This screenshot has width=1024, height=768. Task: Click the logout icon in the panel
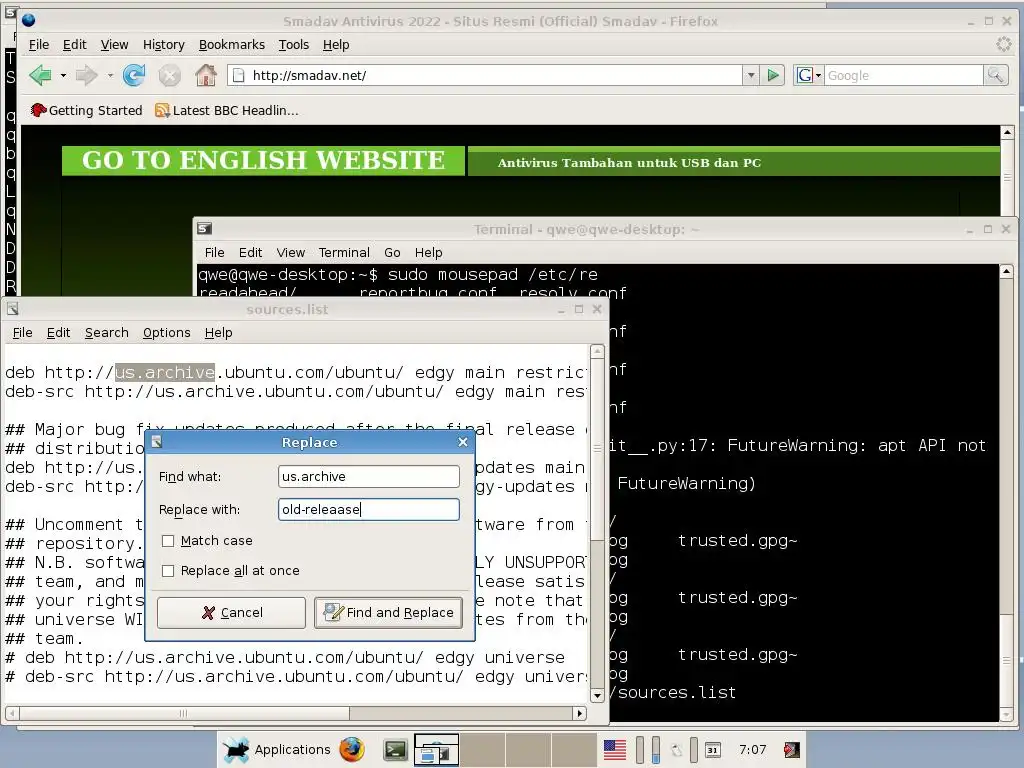792,750
